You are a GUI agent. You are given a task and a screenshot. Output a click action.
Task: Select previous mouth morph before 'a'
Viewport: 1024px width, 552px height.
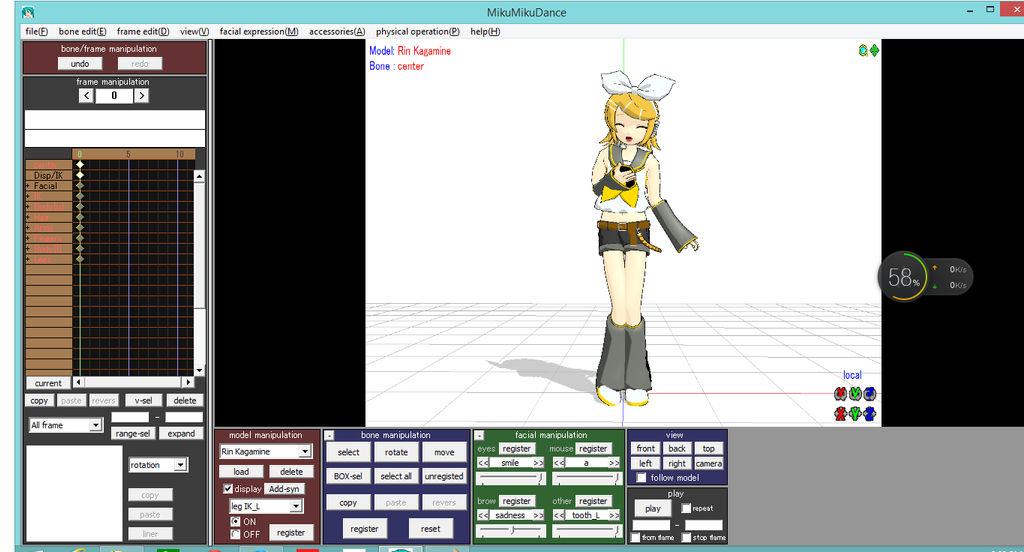[559, 463]
